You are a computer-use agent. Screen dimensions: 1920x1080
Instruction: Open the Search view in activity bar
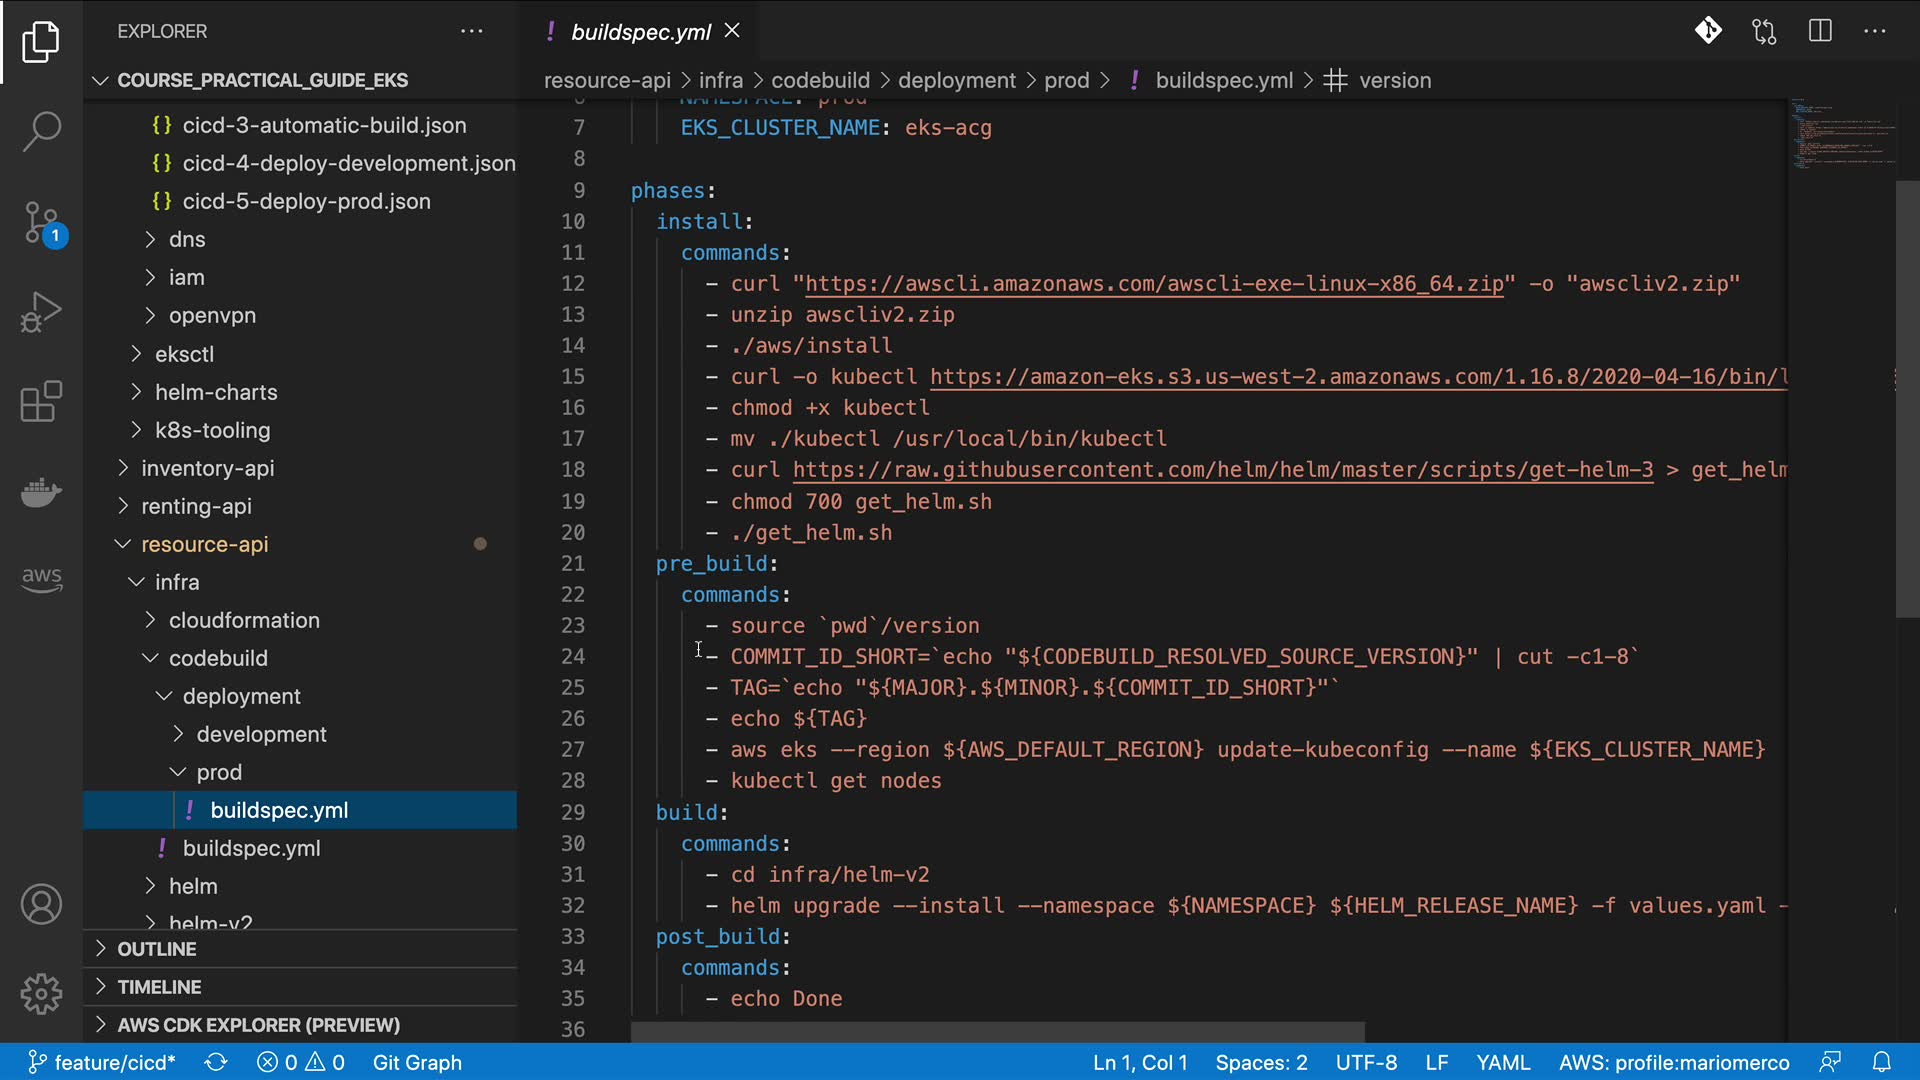tap(41, 131)
